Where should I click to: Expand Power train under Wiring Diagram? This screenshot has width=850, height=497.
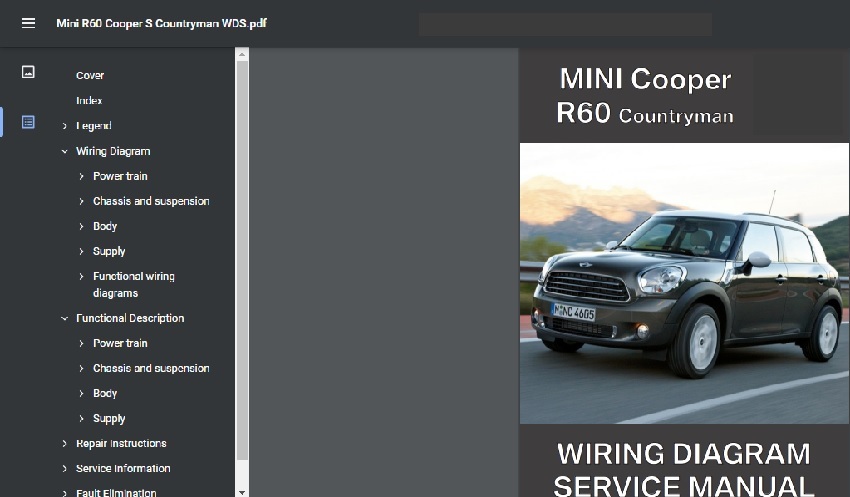pos(81,176)
